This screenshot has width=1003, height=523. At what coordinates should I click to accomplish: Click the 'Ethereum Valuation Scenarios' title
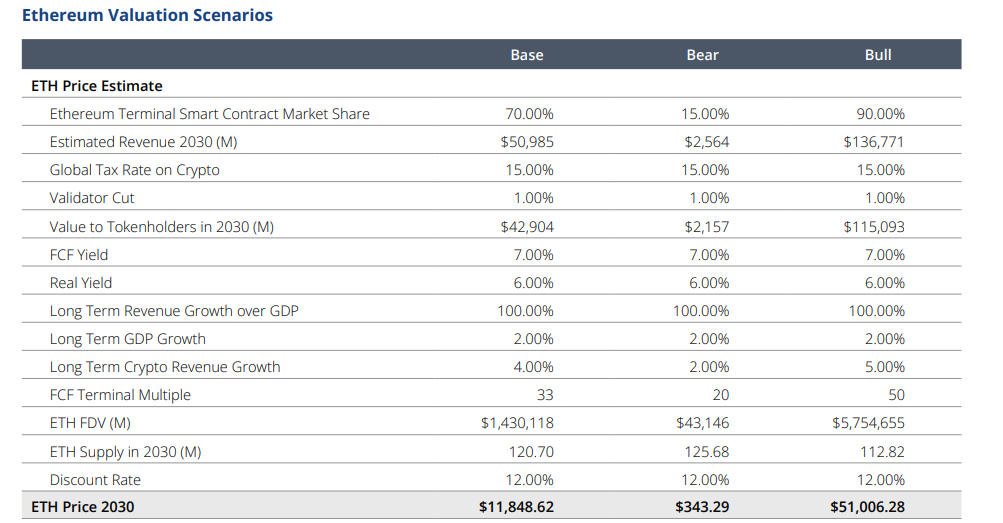[x=147, y=15]
